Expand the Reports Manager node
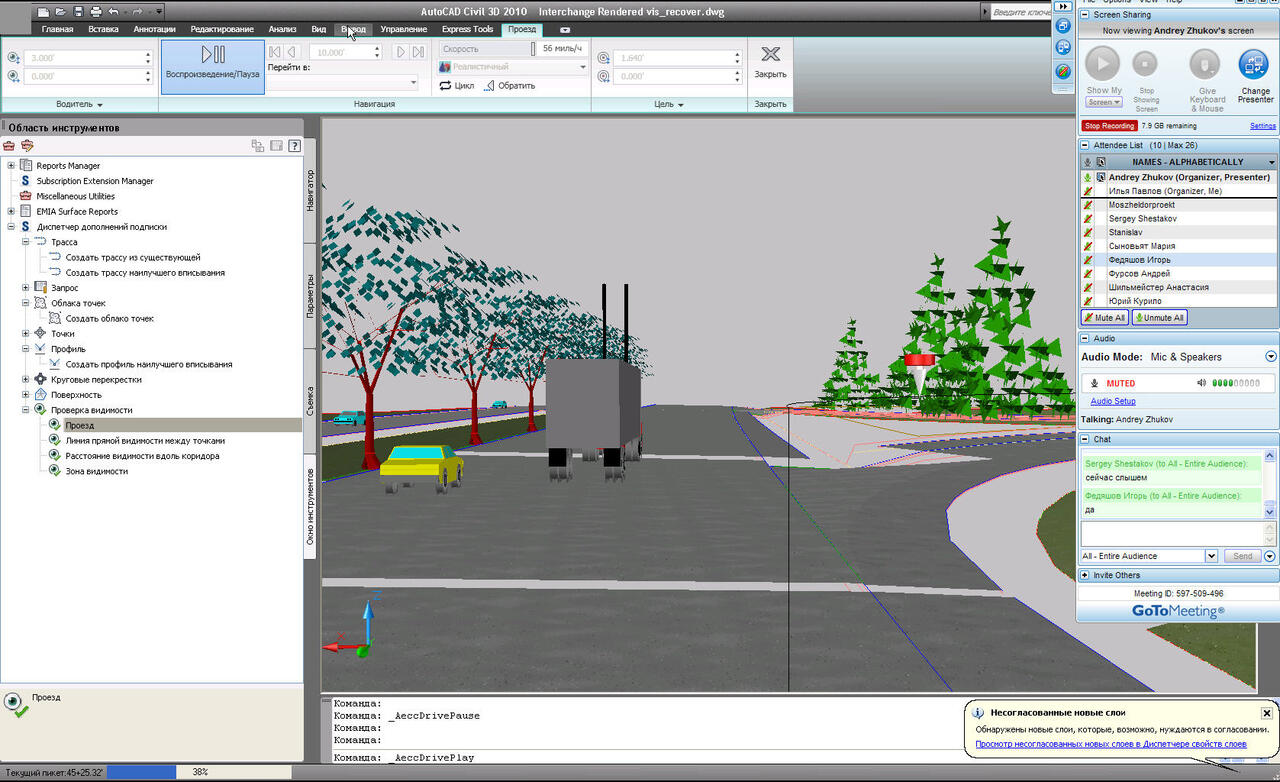 [x=11, y=166]
